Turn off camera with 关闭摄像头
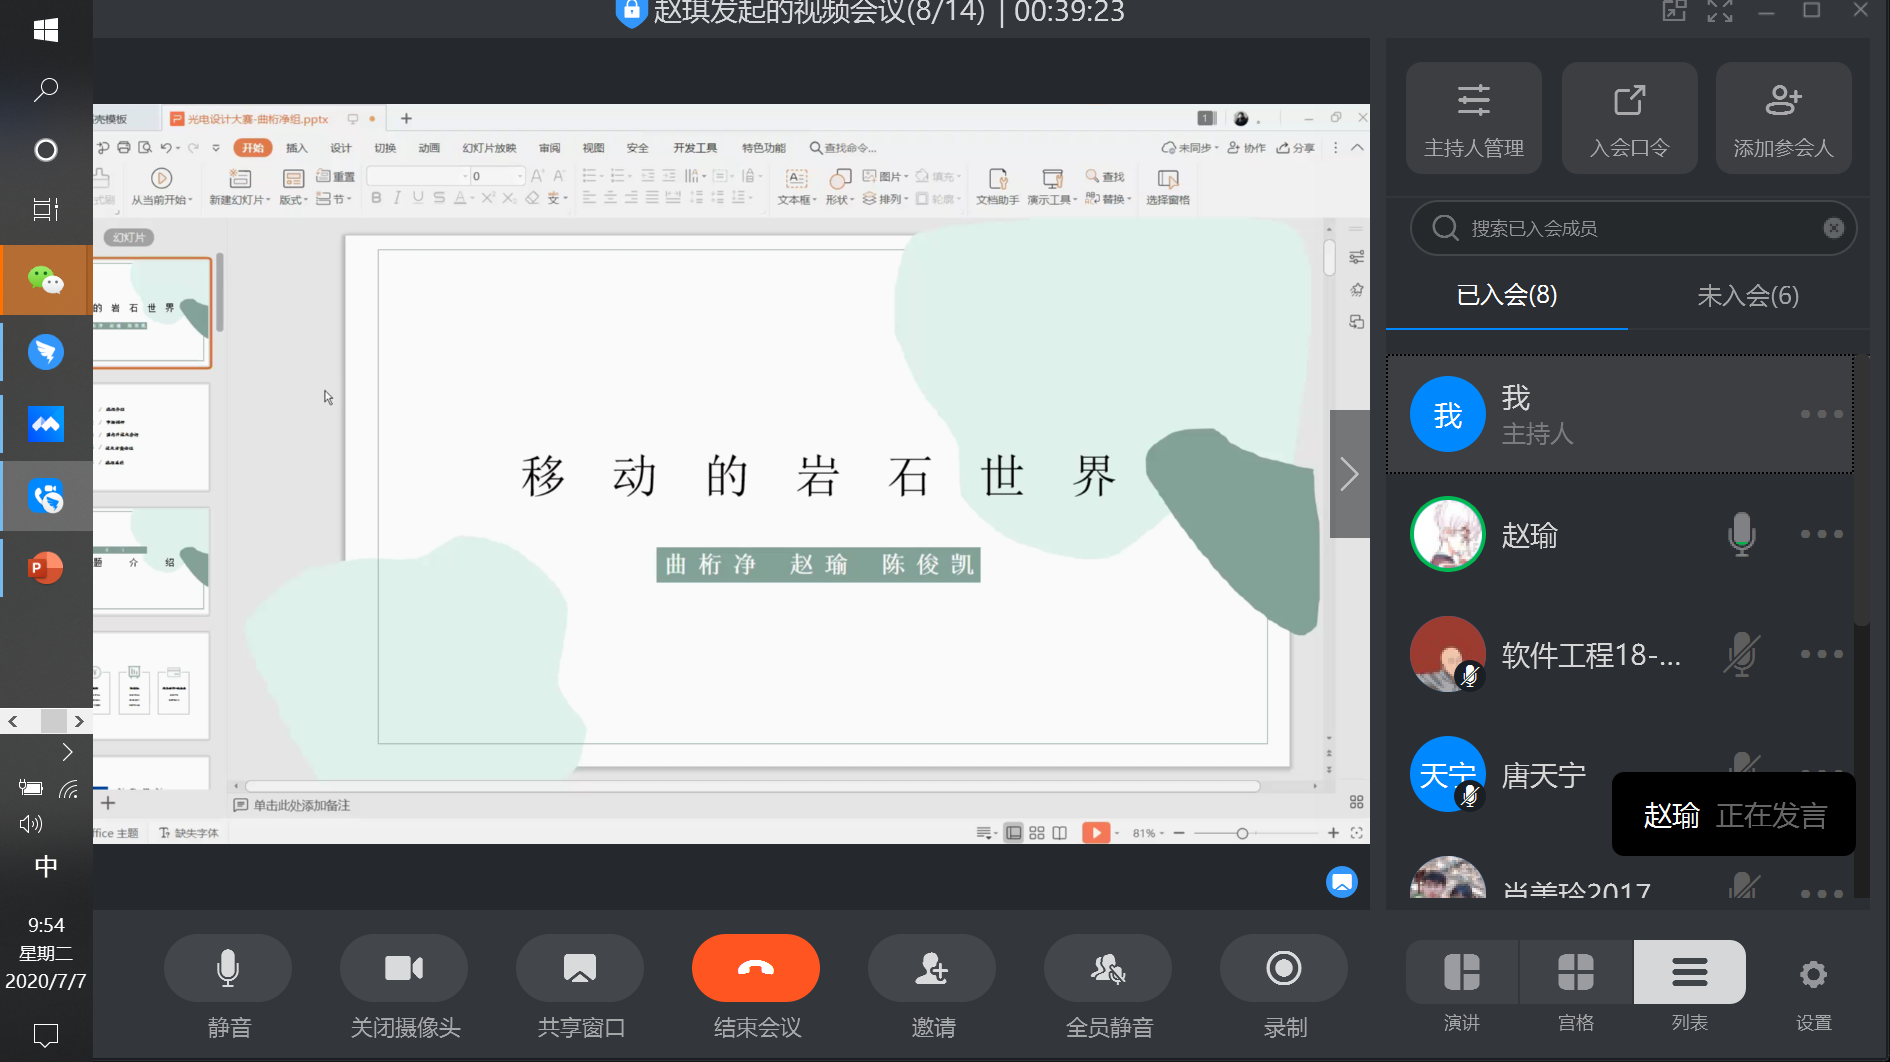Viewport: 1890px width, 1062px height. pyautogui.click(x=404, y=969)
